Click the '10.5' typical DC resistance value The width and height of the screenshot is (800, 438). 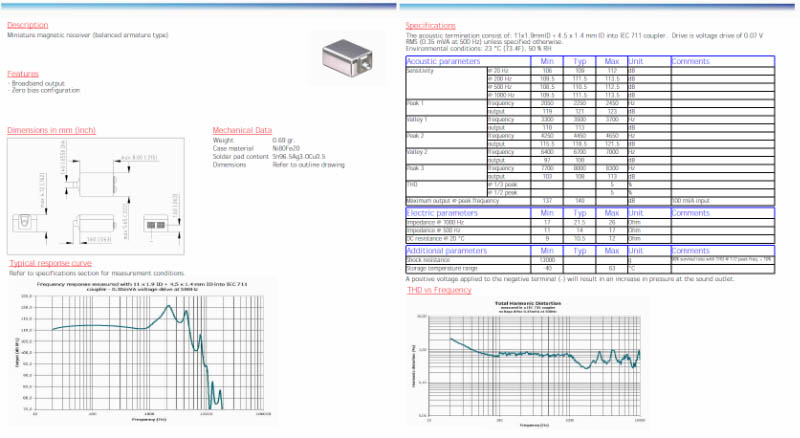pos(580,238)
